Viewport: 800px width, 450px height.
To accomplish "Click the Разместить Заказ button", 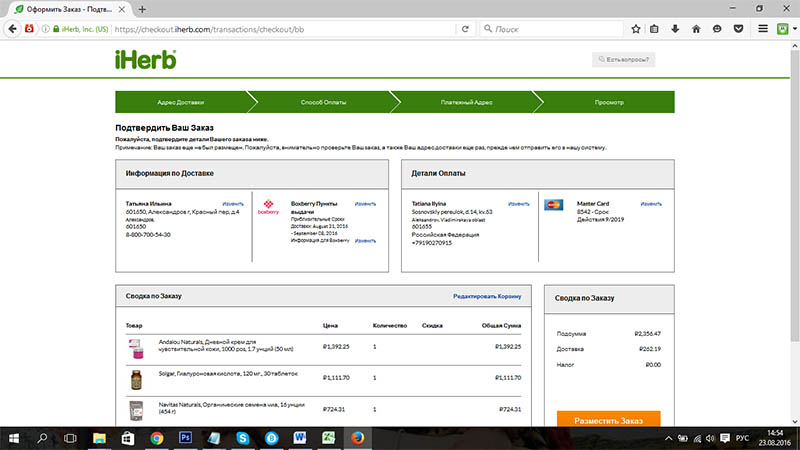I will click(x=609, y=419).
